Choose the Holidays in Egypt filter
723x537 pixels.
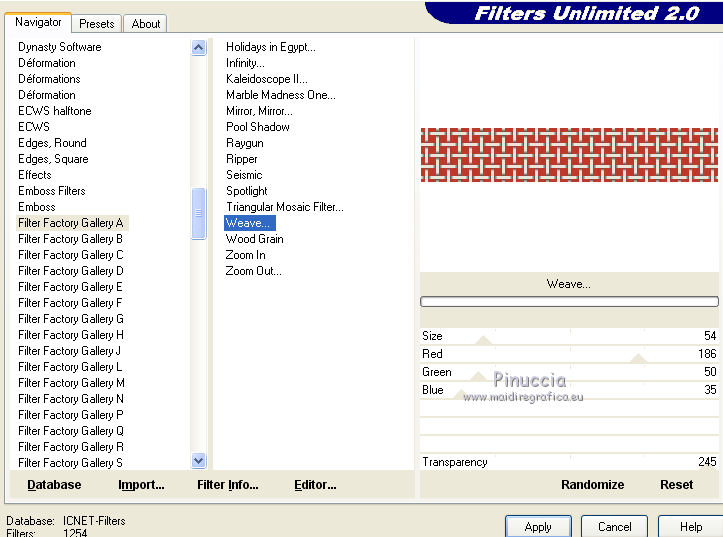tap(271, 47)
